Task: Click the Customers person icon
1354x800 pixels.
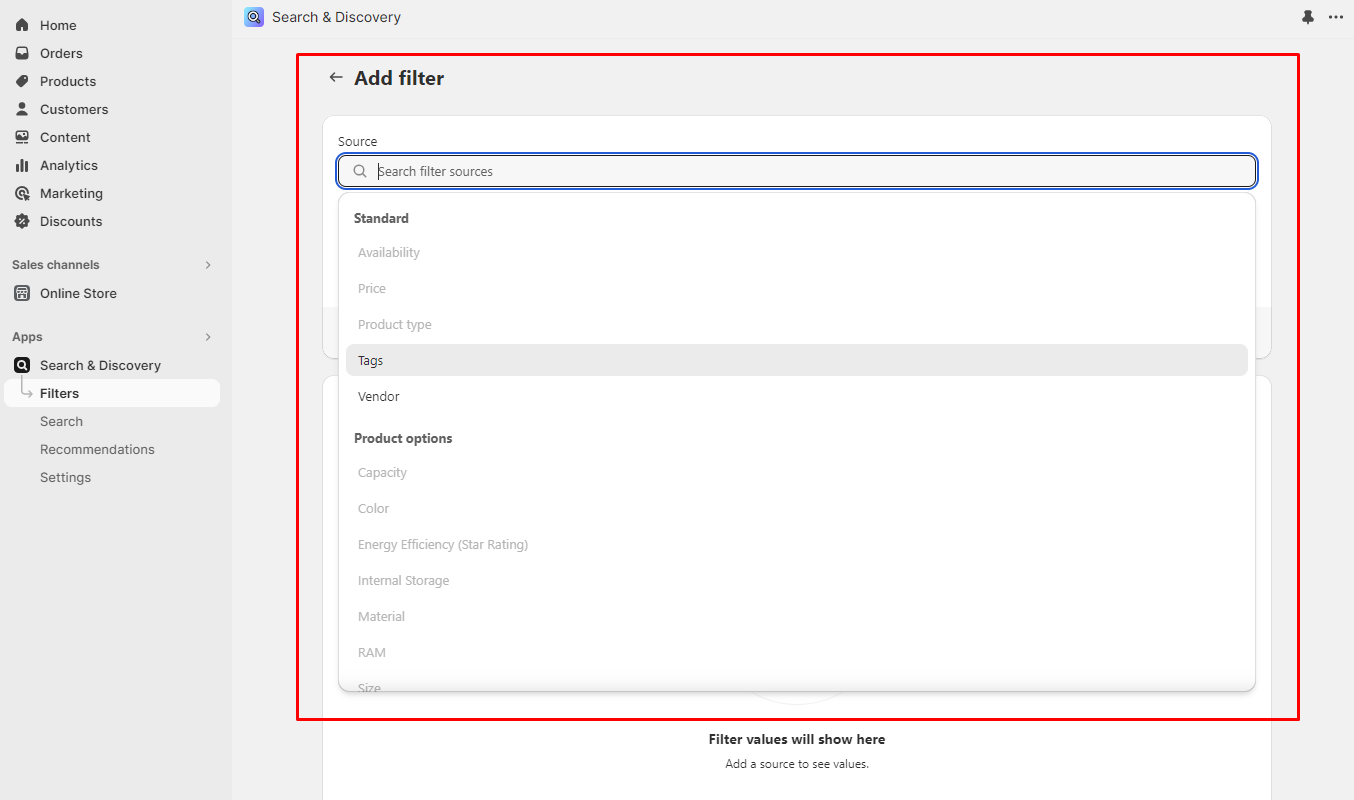Action: (22, 109)
